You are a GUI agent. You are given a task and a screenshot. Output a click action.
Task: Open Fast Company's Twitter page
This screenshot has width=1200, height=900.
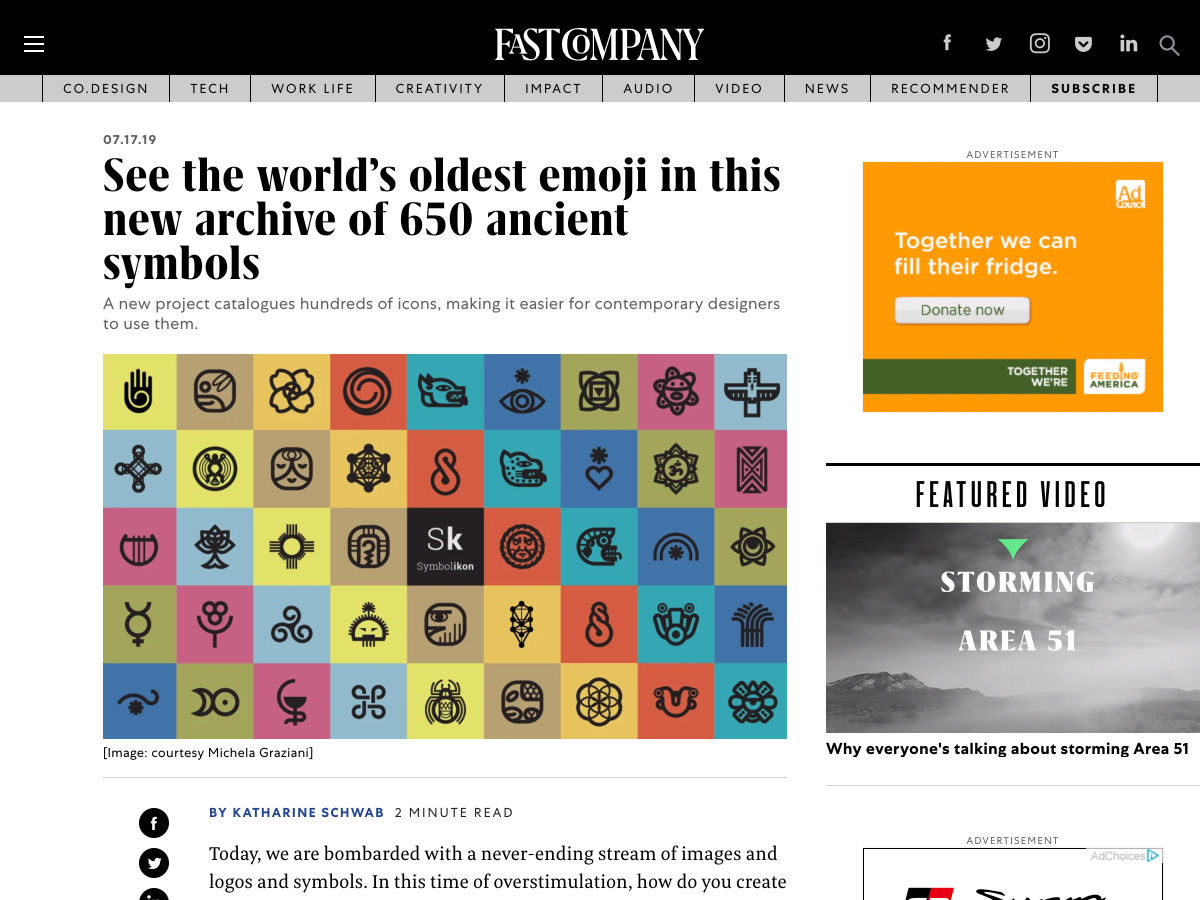[x=993, y=44]
